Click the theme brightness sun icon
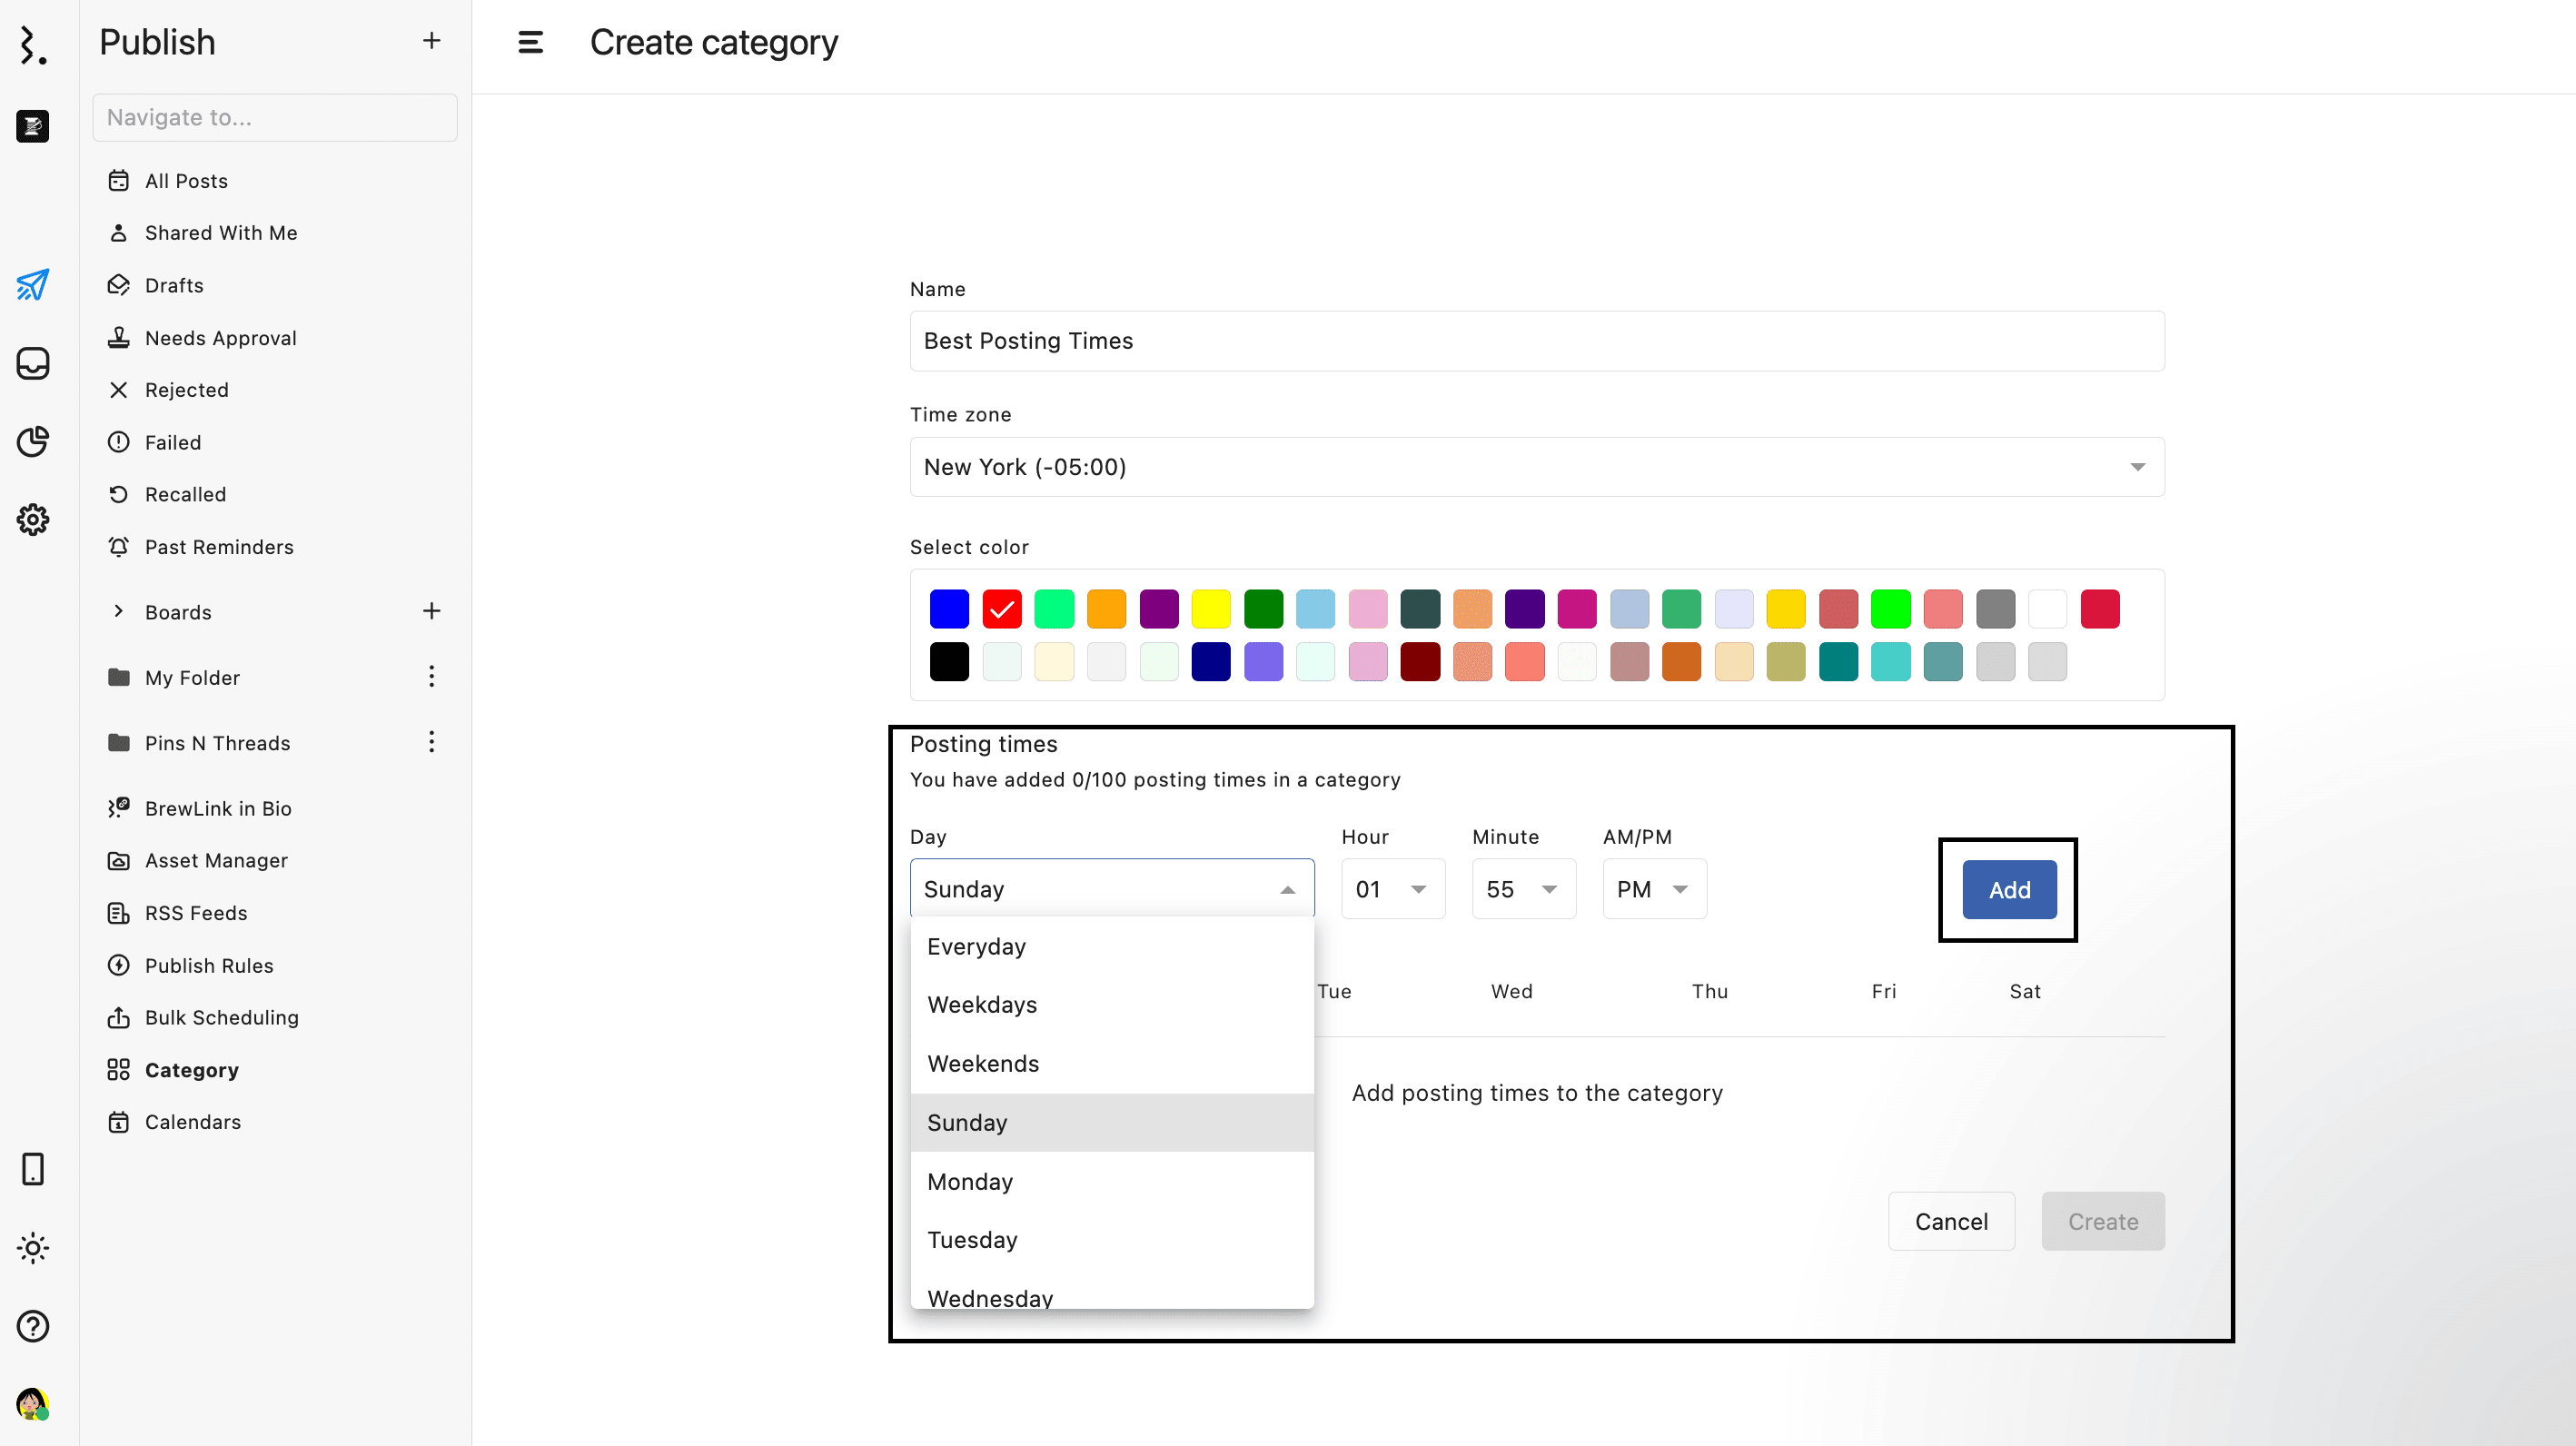Screen dimensions: 2576x1446 click(32, 1248)
